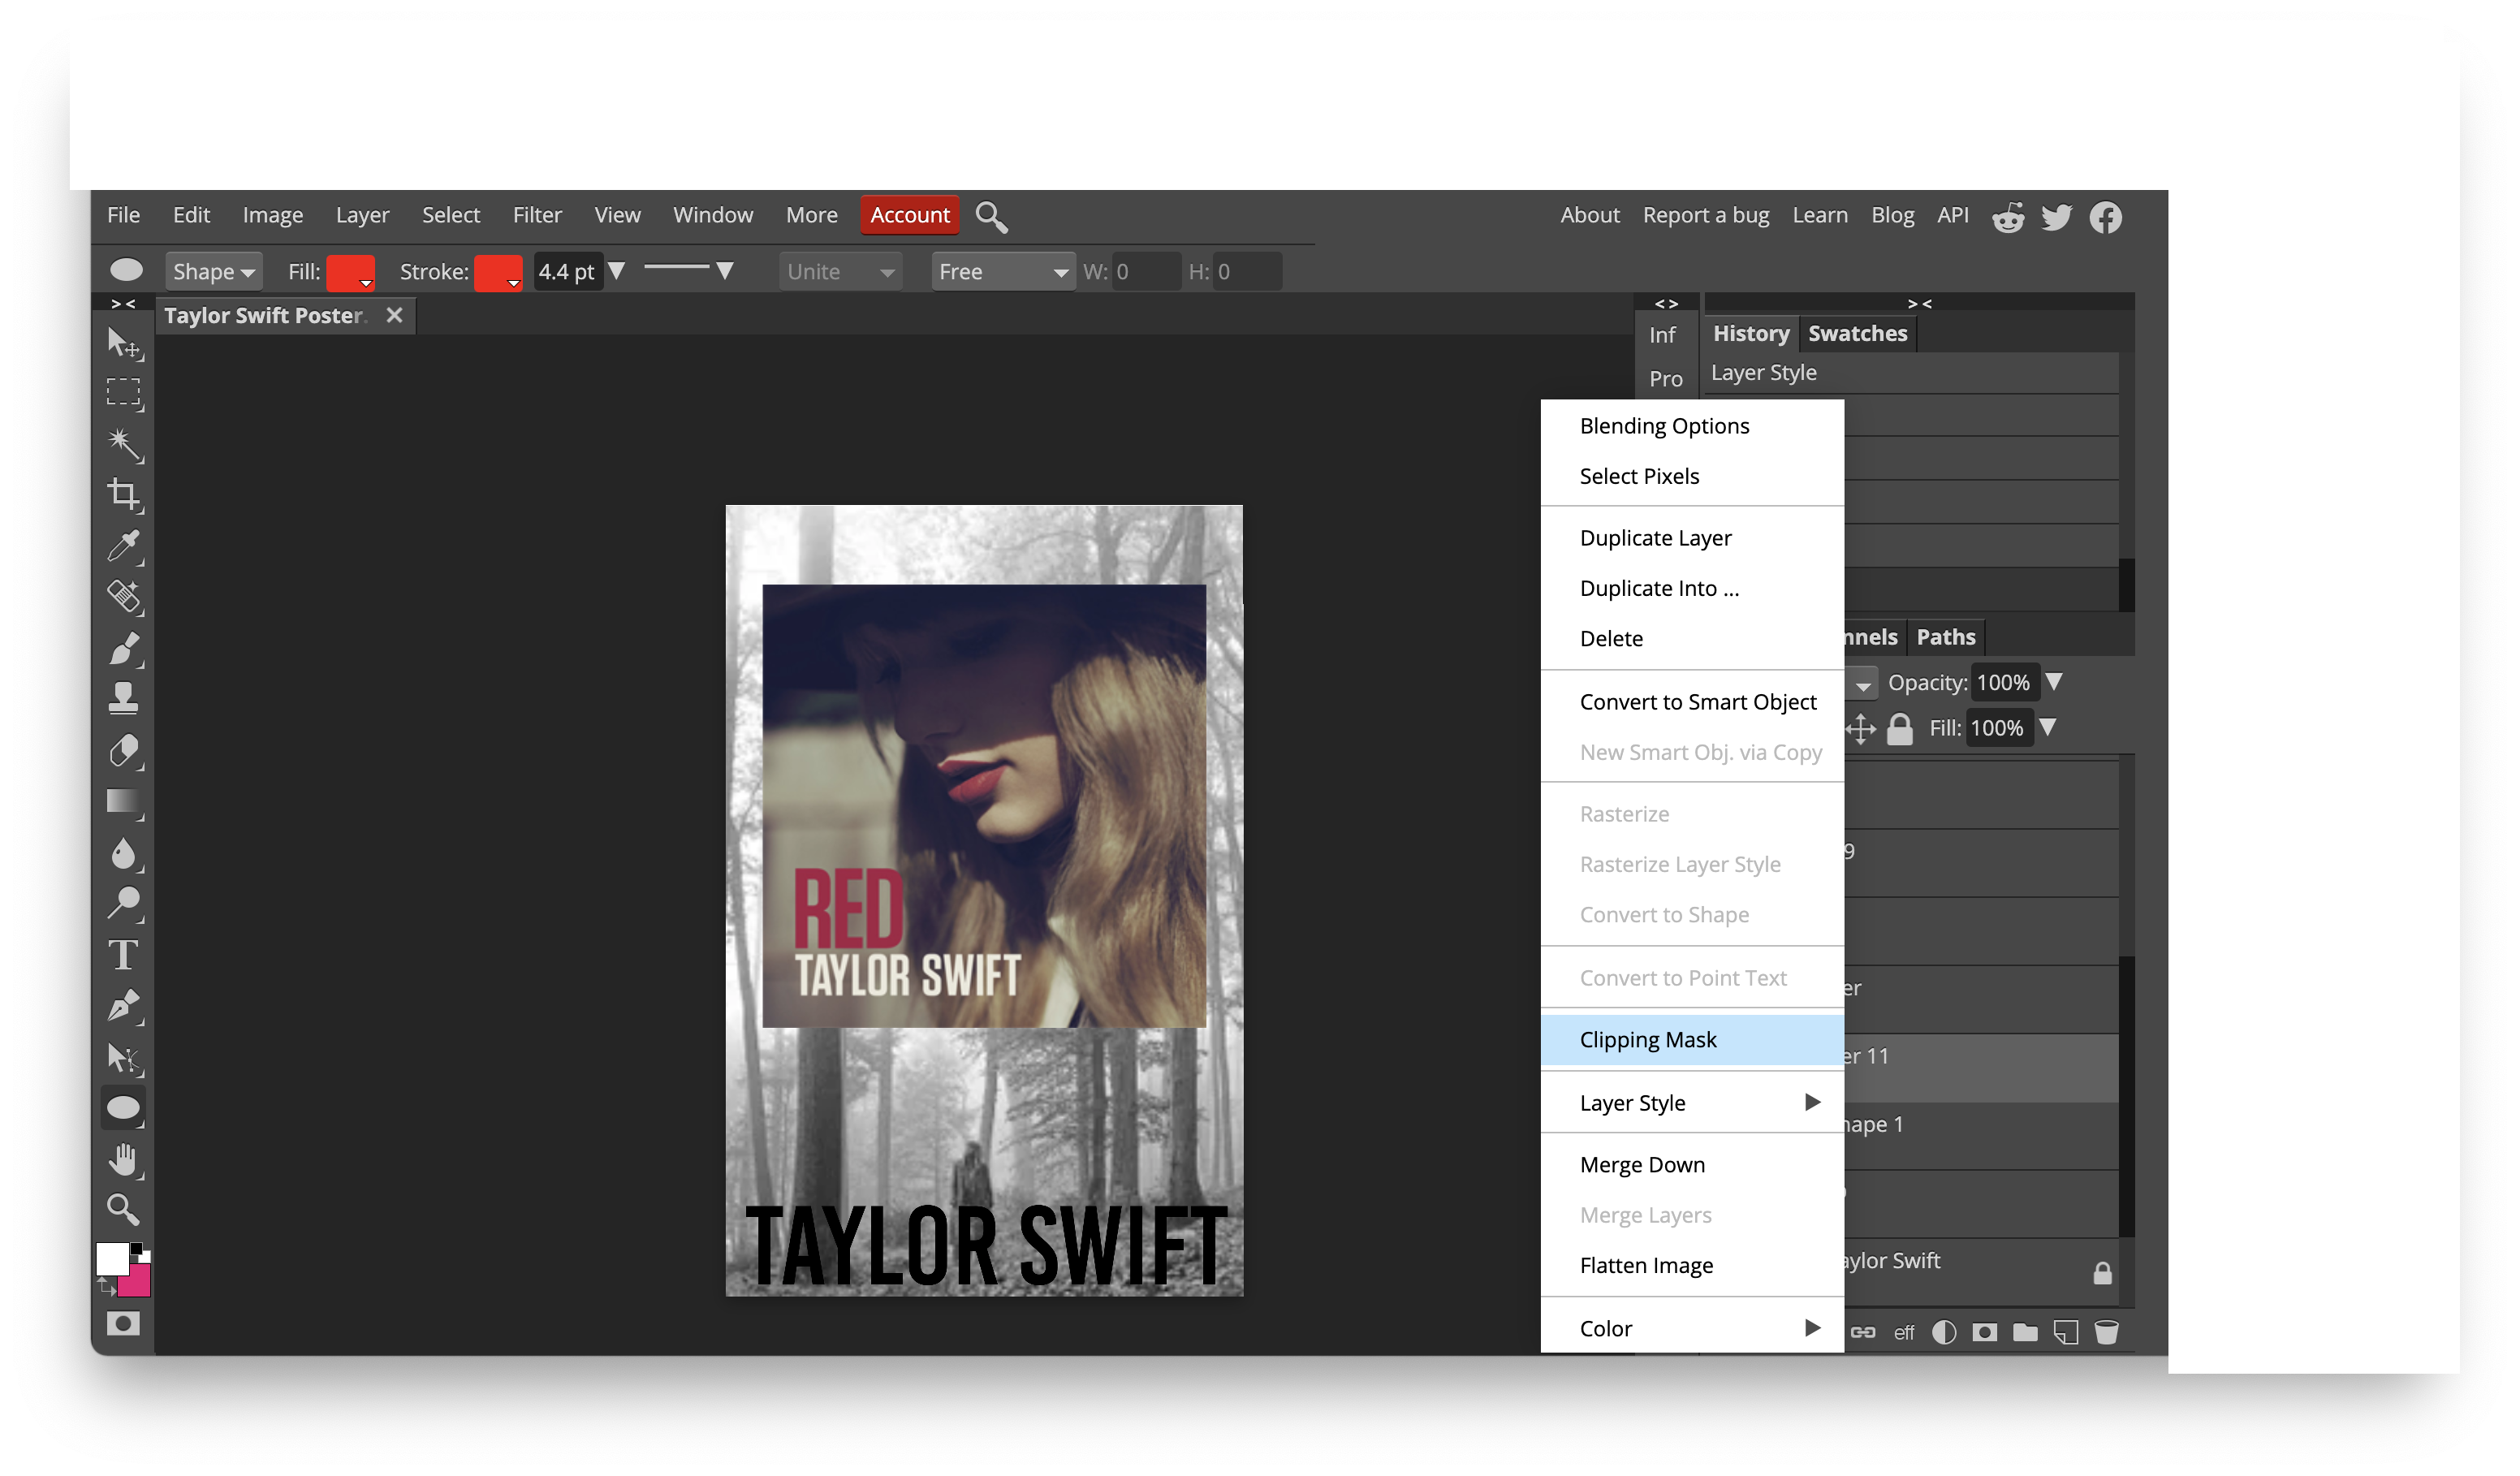Open the Reddit icon link

pos(2008,217)
